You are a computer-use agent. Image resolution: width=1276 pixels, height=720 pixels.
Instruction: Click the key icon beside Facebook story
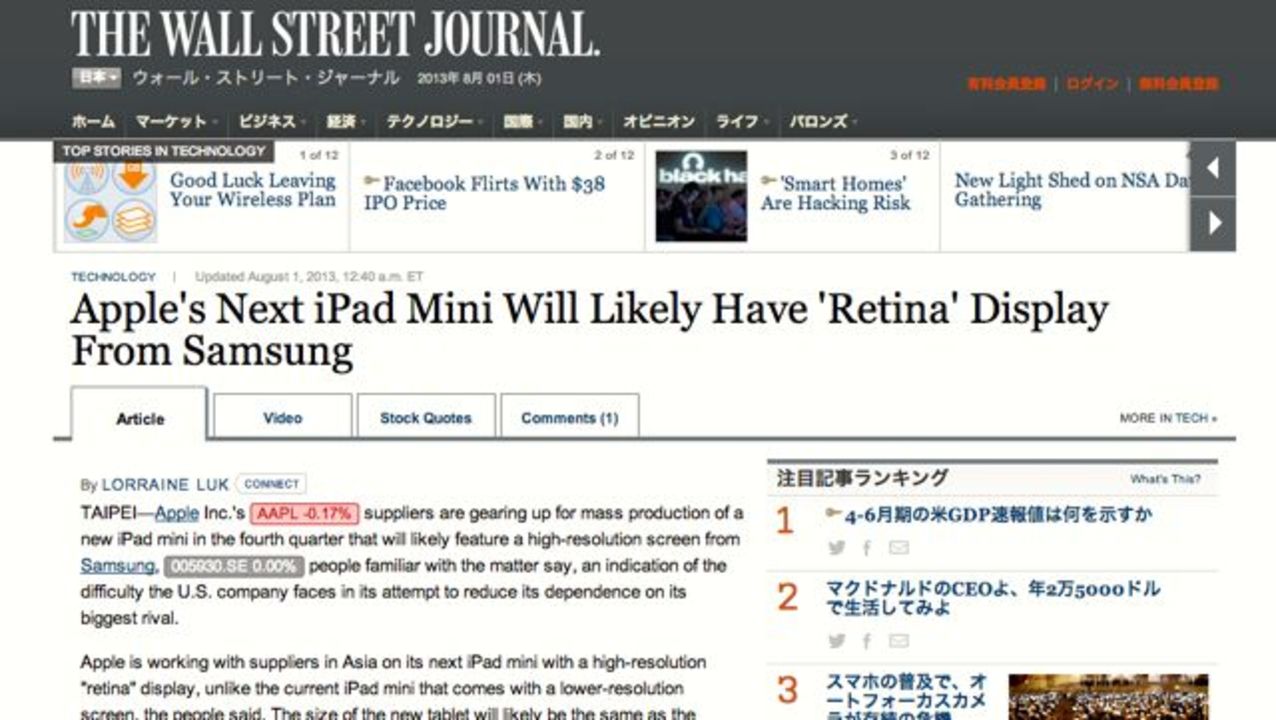point(372,181)
